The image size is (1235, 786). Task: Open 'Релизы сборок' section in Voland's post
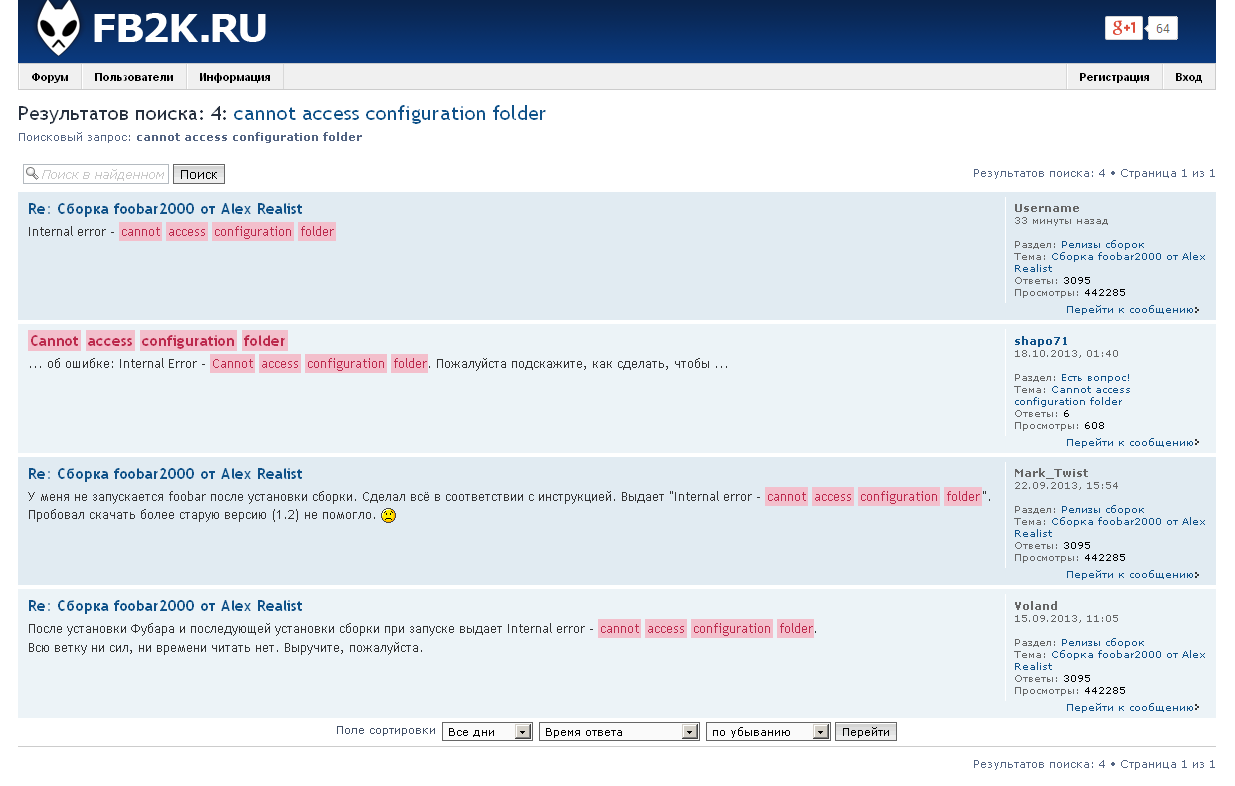click(x=1102, y=642)
